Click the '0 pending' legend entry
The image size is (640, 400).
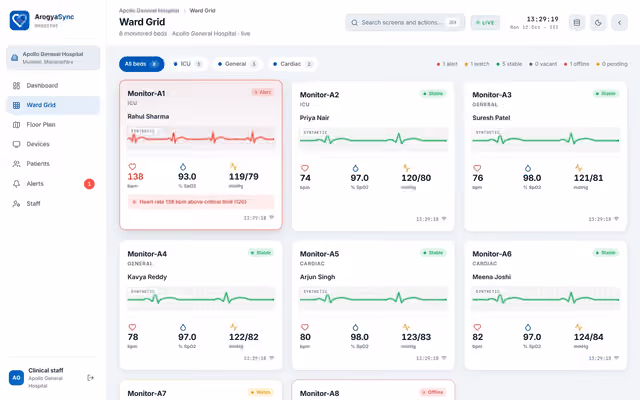pyautogui.click(x=611, y=64)
